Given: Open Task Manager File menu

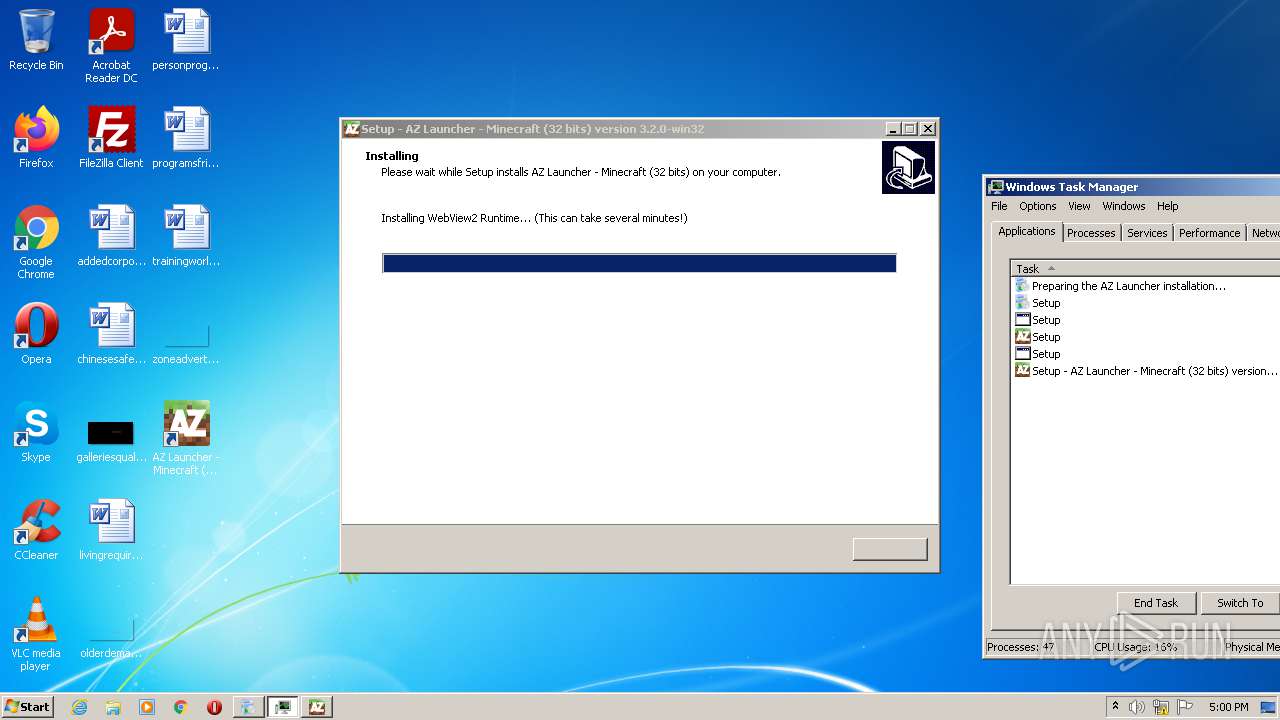Looking at the screenshot, I should point(999,206).
